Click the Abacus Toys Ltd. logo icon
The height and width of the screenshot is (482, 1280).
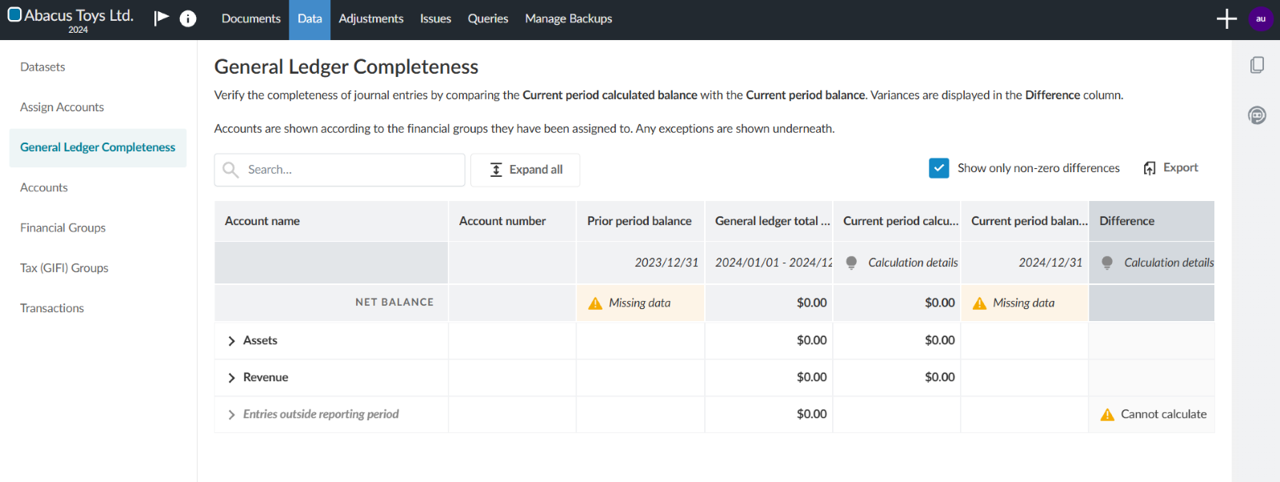pos(15,15)
